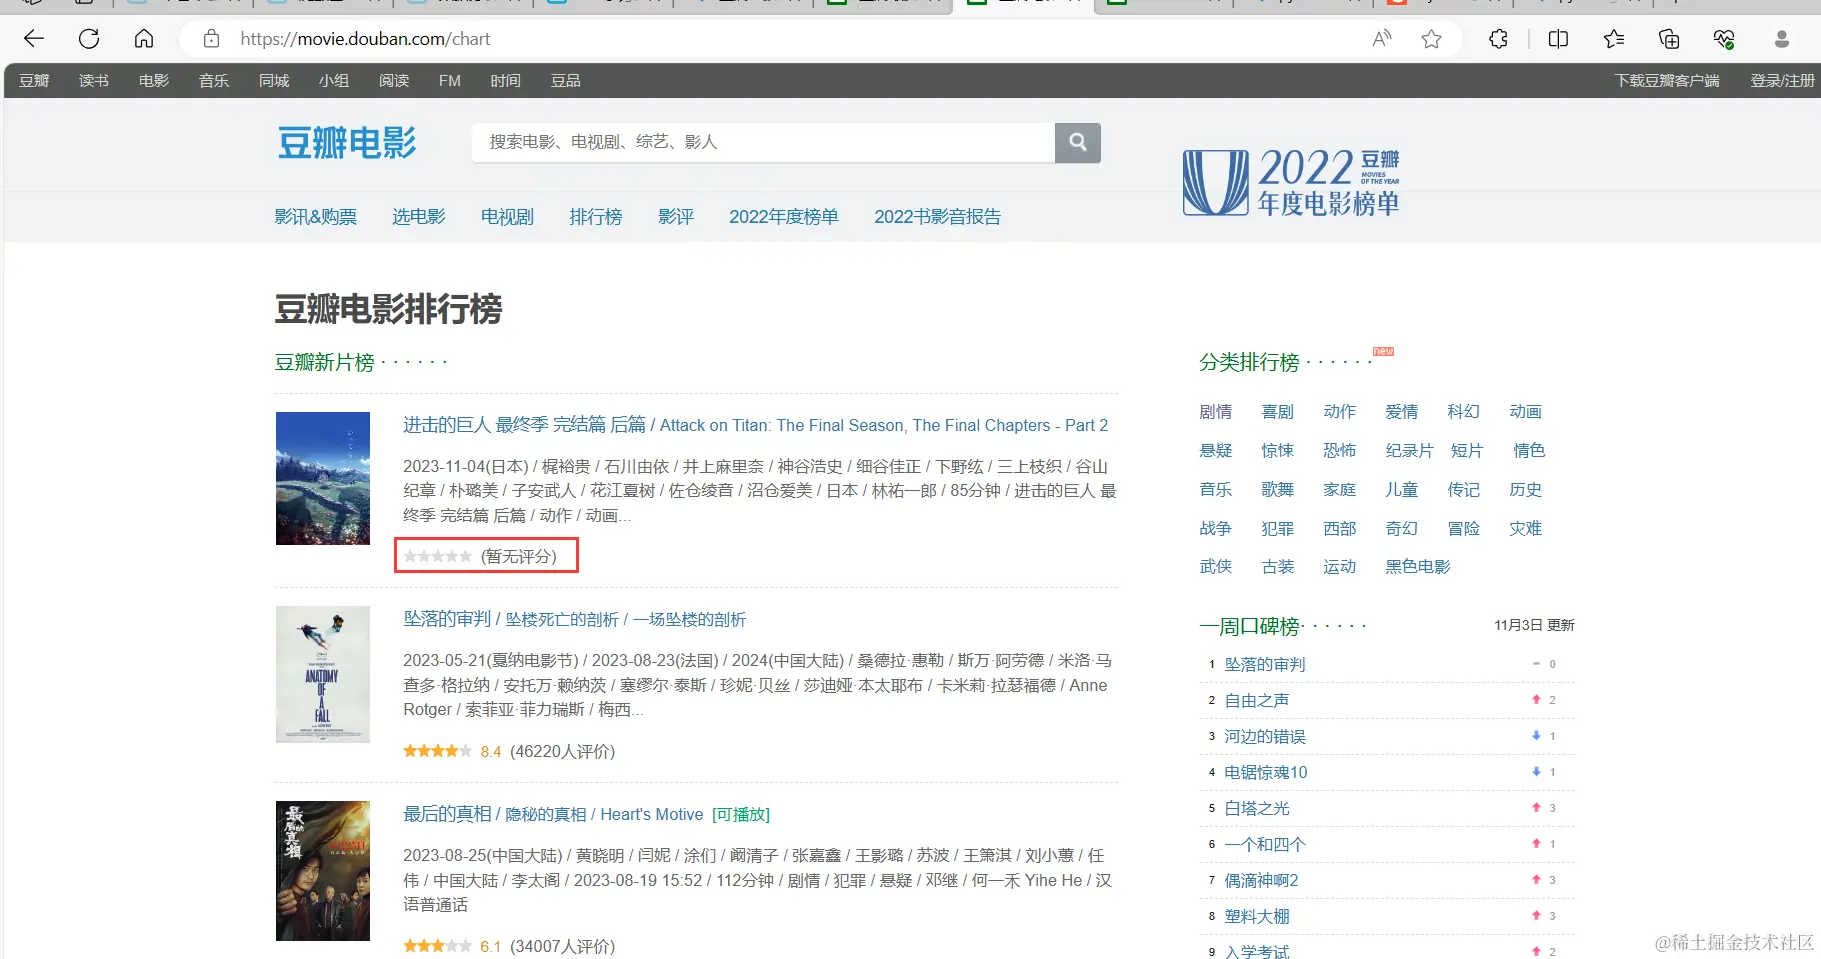1821x959 pixels.
Task: Click the 34007人评价 rating count
Action: pyautogui.click(x=563, y=947)
